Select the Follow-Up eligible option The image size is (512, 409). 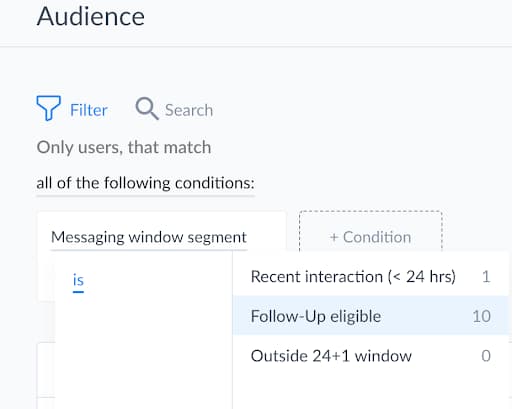[371, 316]
